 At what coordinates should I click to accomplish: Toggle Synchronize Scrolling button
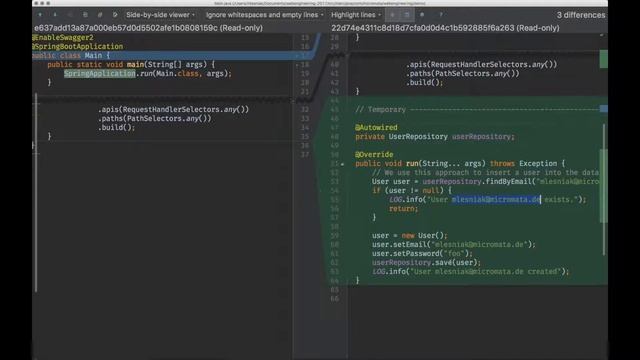click(x=407, y=15)
